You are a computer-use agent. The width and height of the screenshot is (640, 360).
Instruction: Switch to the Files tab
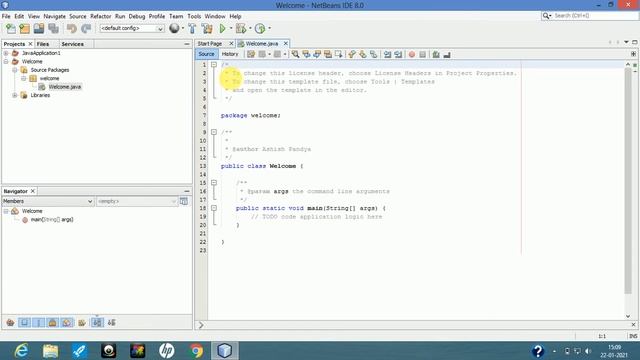43,44
